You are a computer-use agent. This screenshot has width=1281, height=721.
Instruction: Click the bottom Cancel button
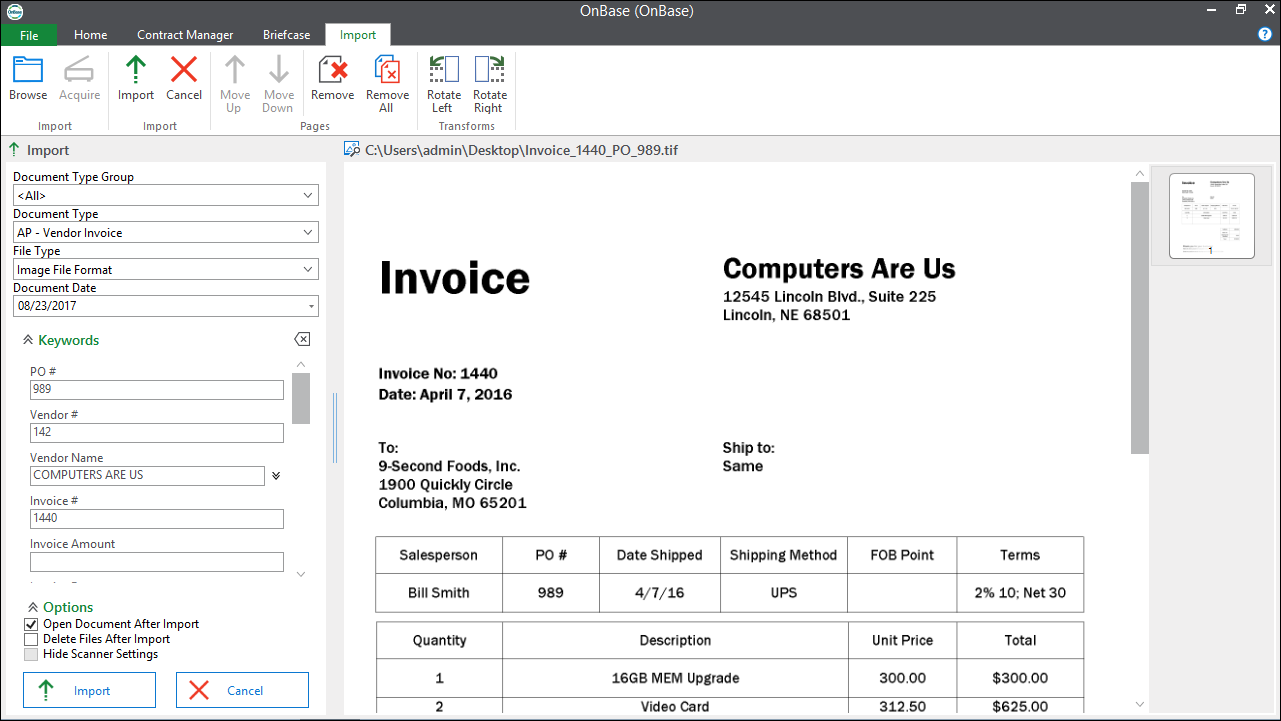[242, 690]
